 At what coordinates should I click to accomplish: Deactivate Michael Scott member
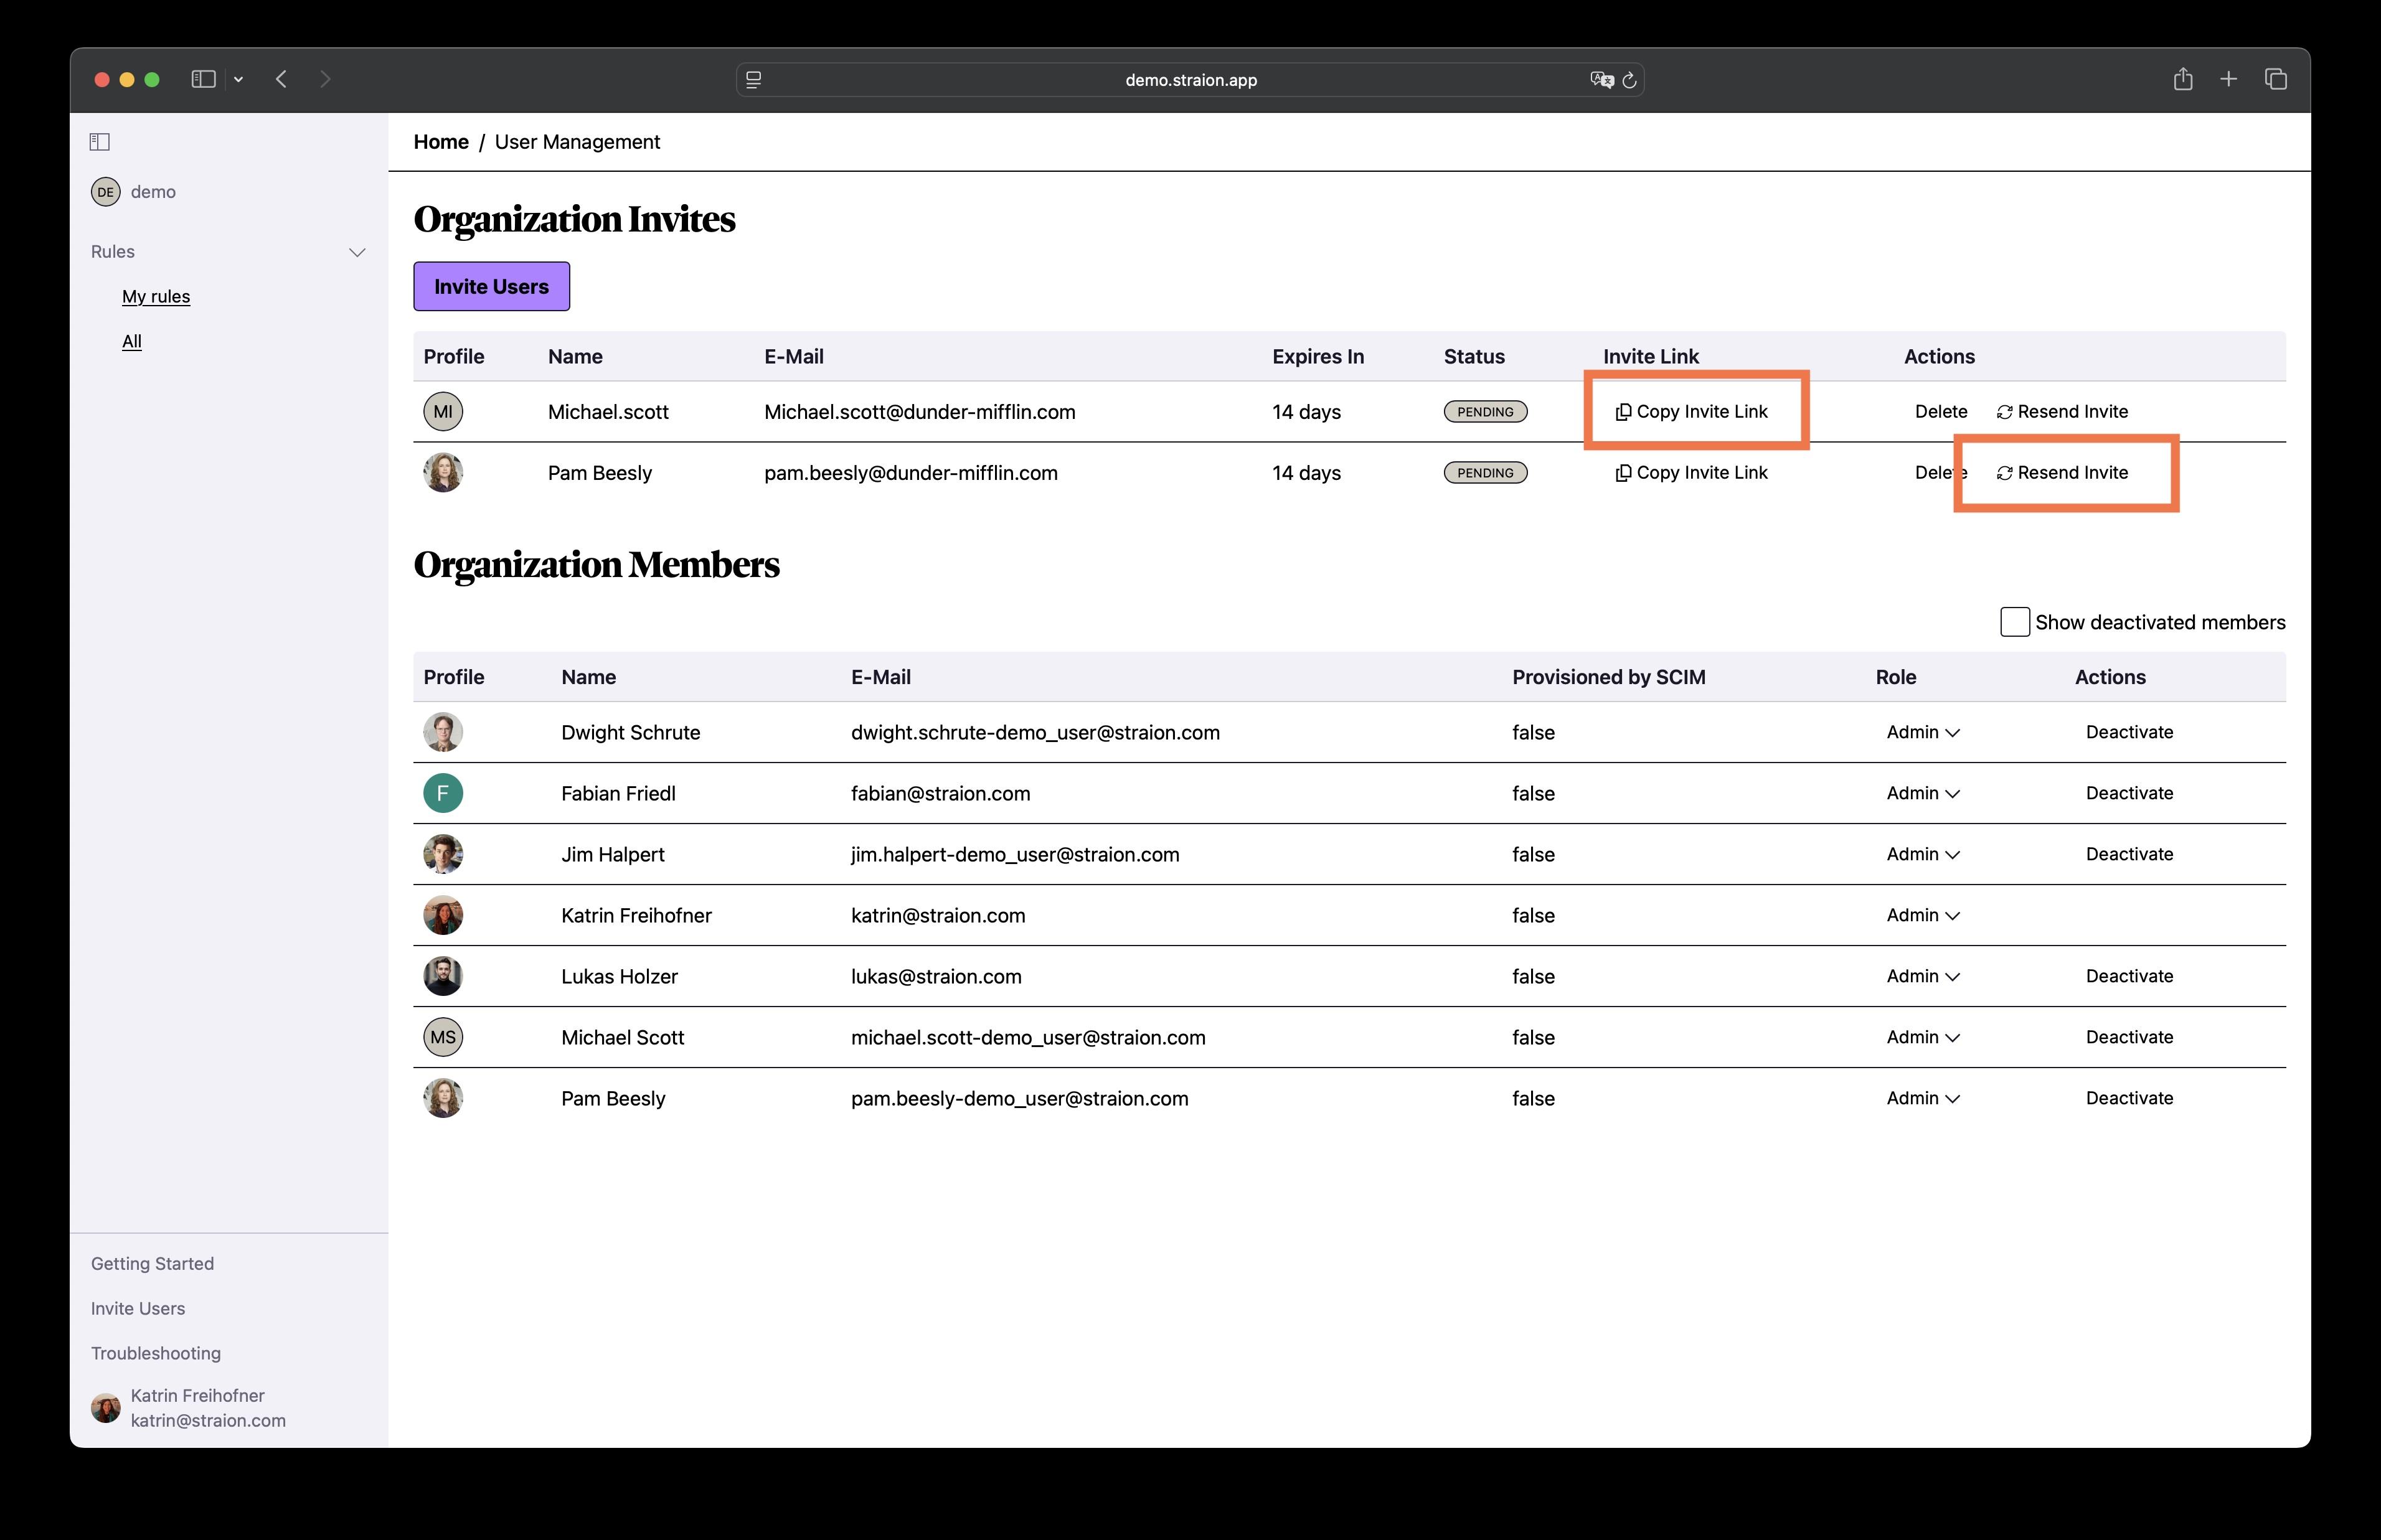[2129, 1037]
